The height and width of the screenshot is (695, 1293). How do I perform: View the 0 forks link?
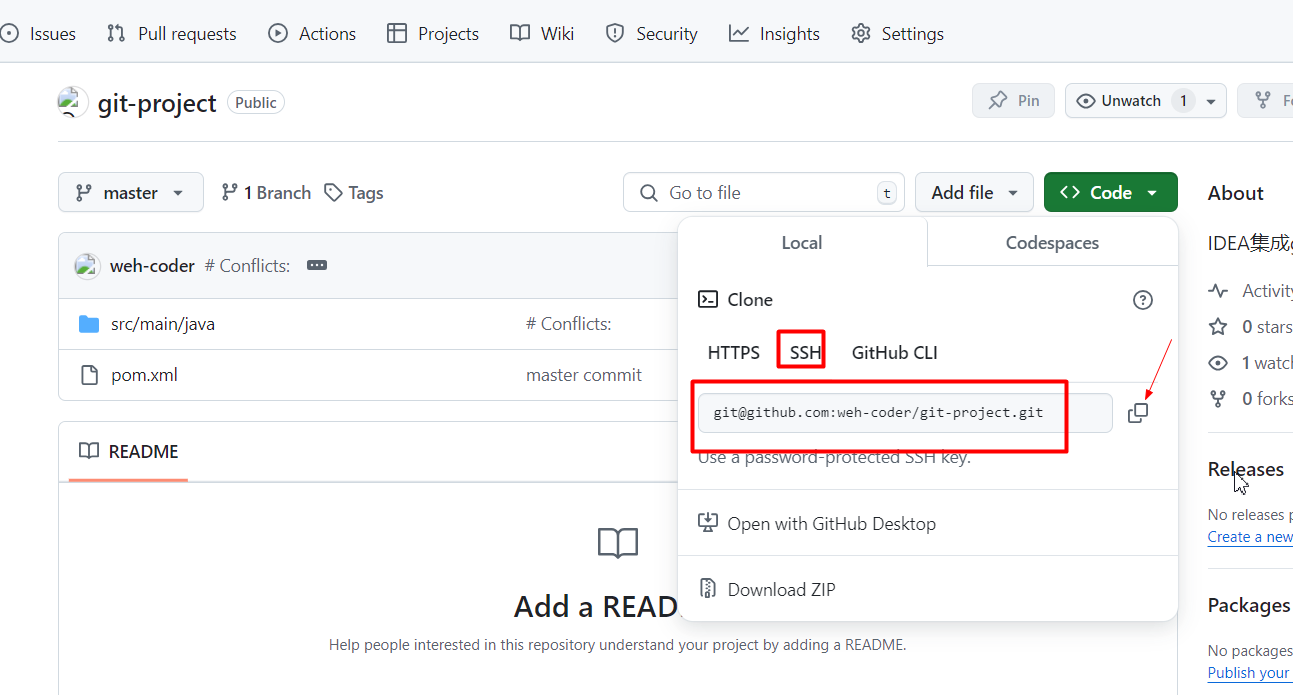(1252, 399)
